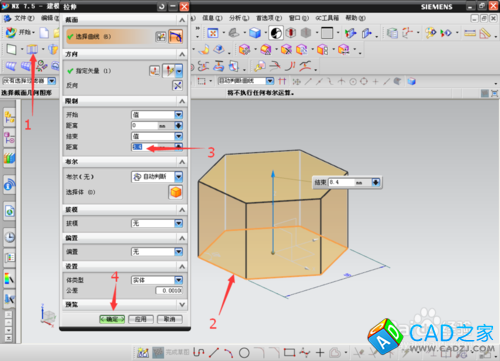Select the line sketch tool at bottom

point(214,352)
